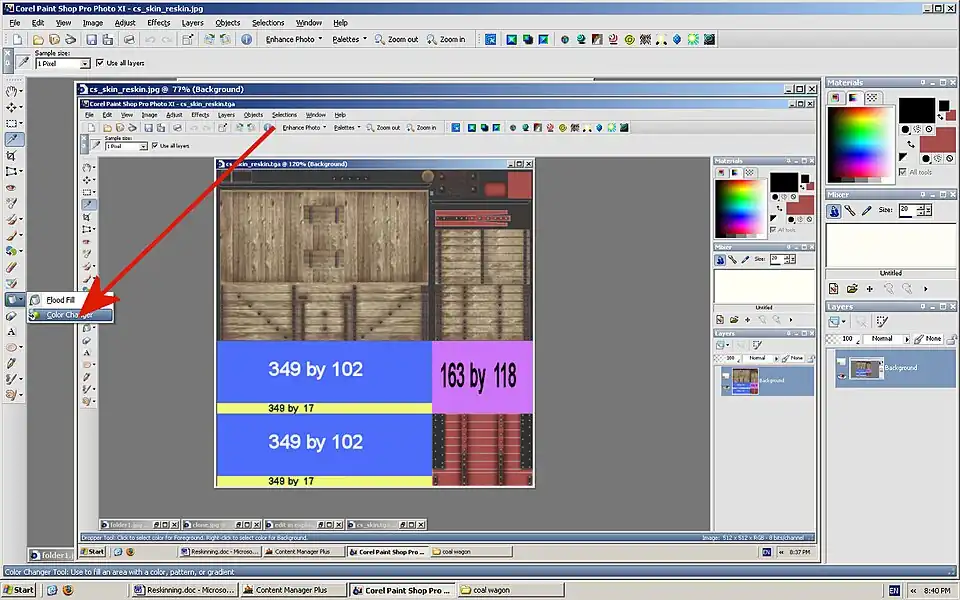Select the Dropper tool in the left toolbar
Image resolution: width=960 pixels, height=600 pixels.
click(x=13, y=139)
